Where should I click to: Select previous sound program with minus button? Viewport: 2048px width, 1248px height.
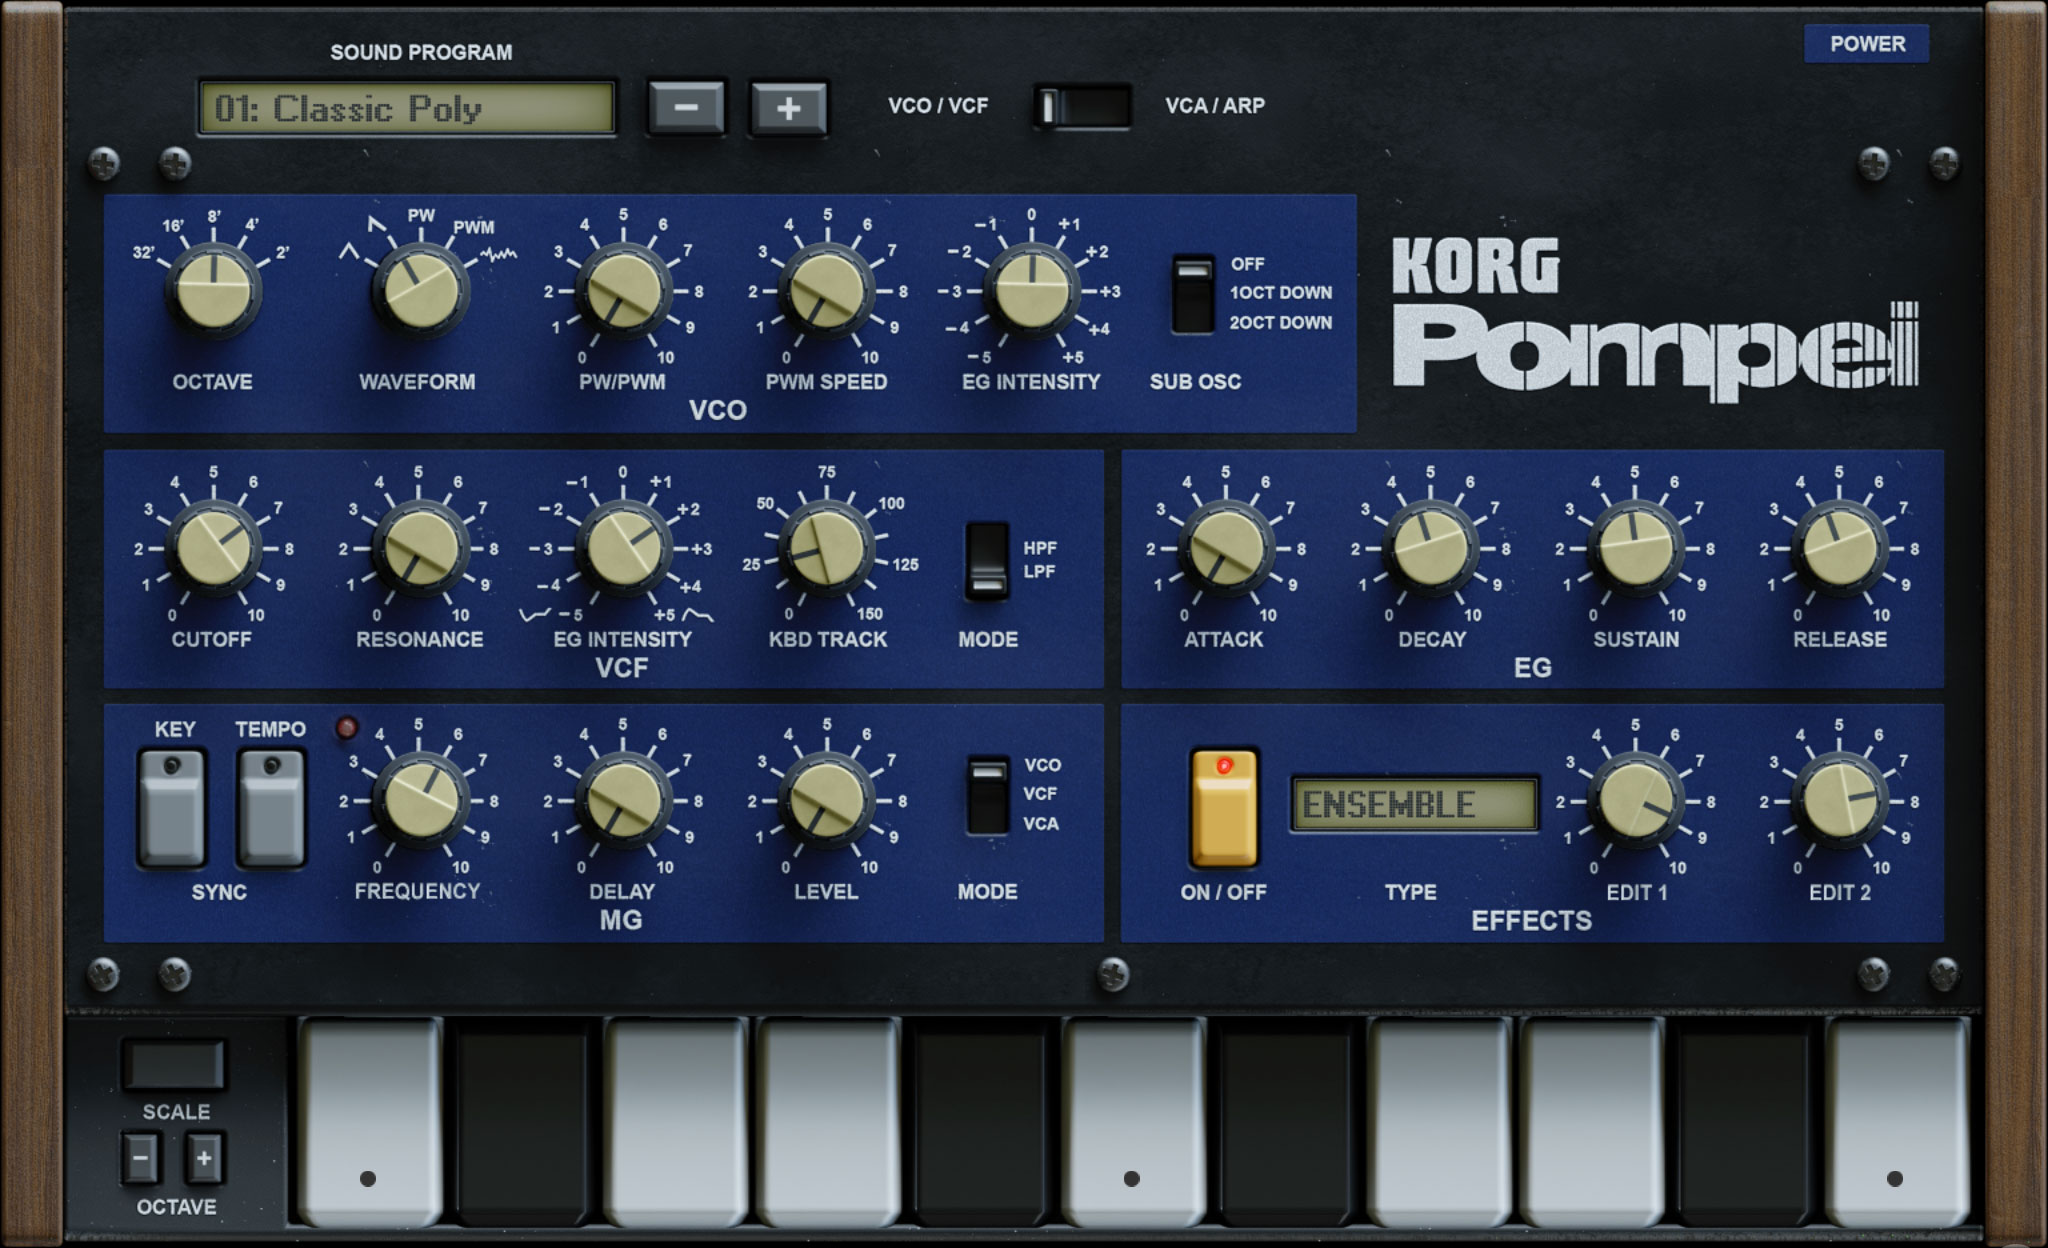click(x=686, y=107)
